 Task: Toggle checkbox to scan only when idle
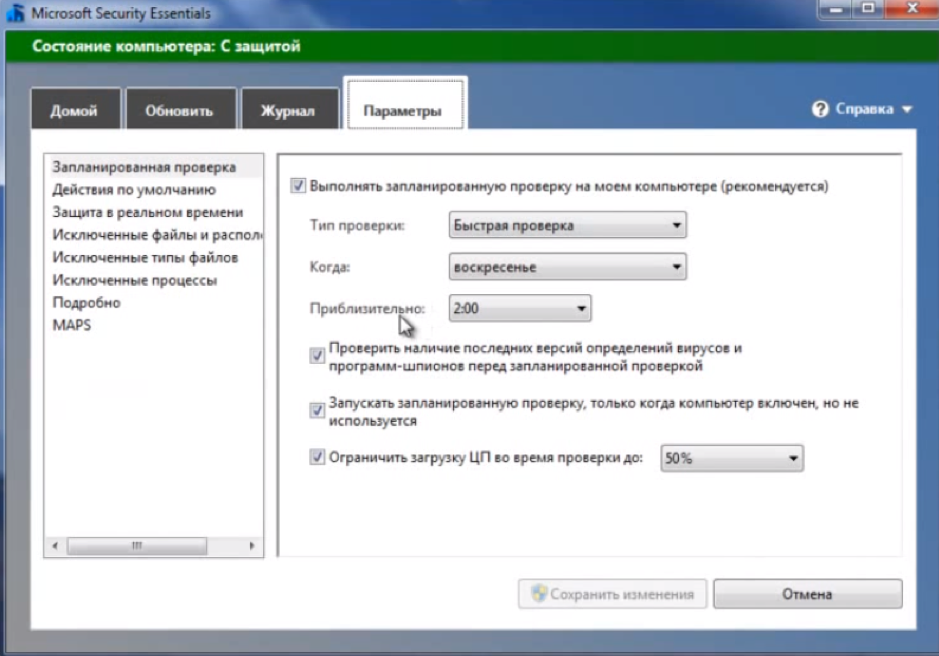point(317,410)
